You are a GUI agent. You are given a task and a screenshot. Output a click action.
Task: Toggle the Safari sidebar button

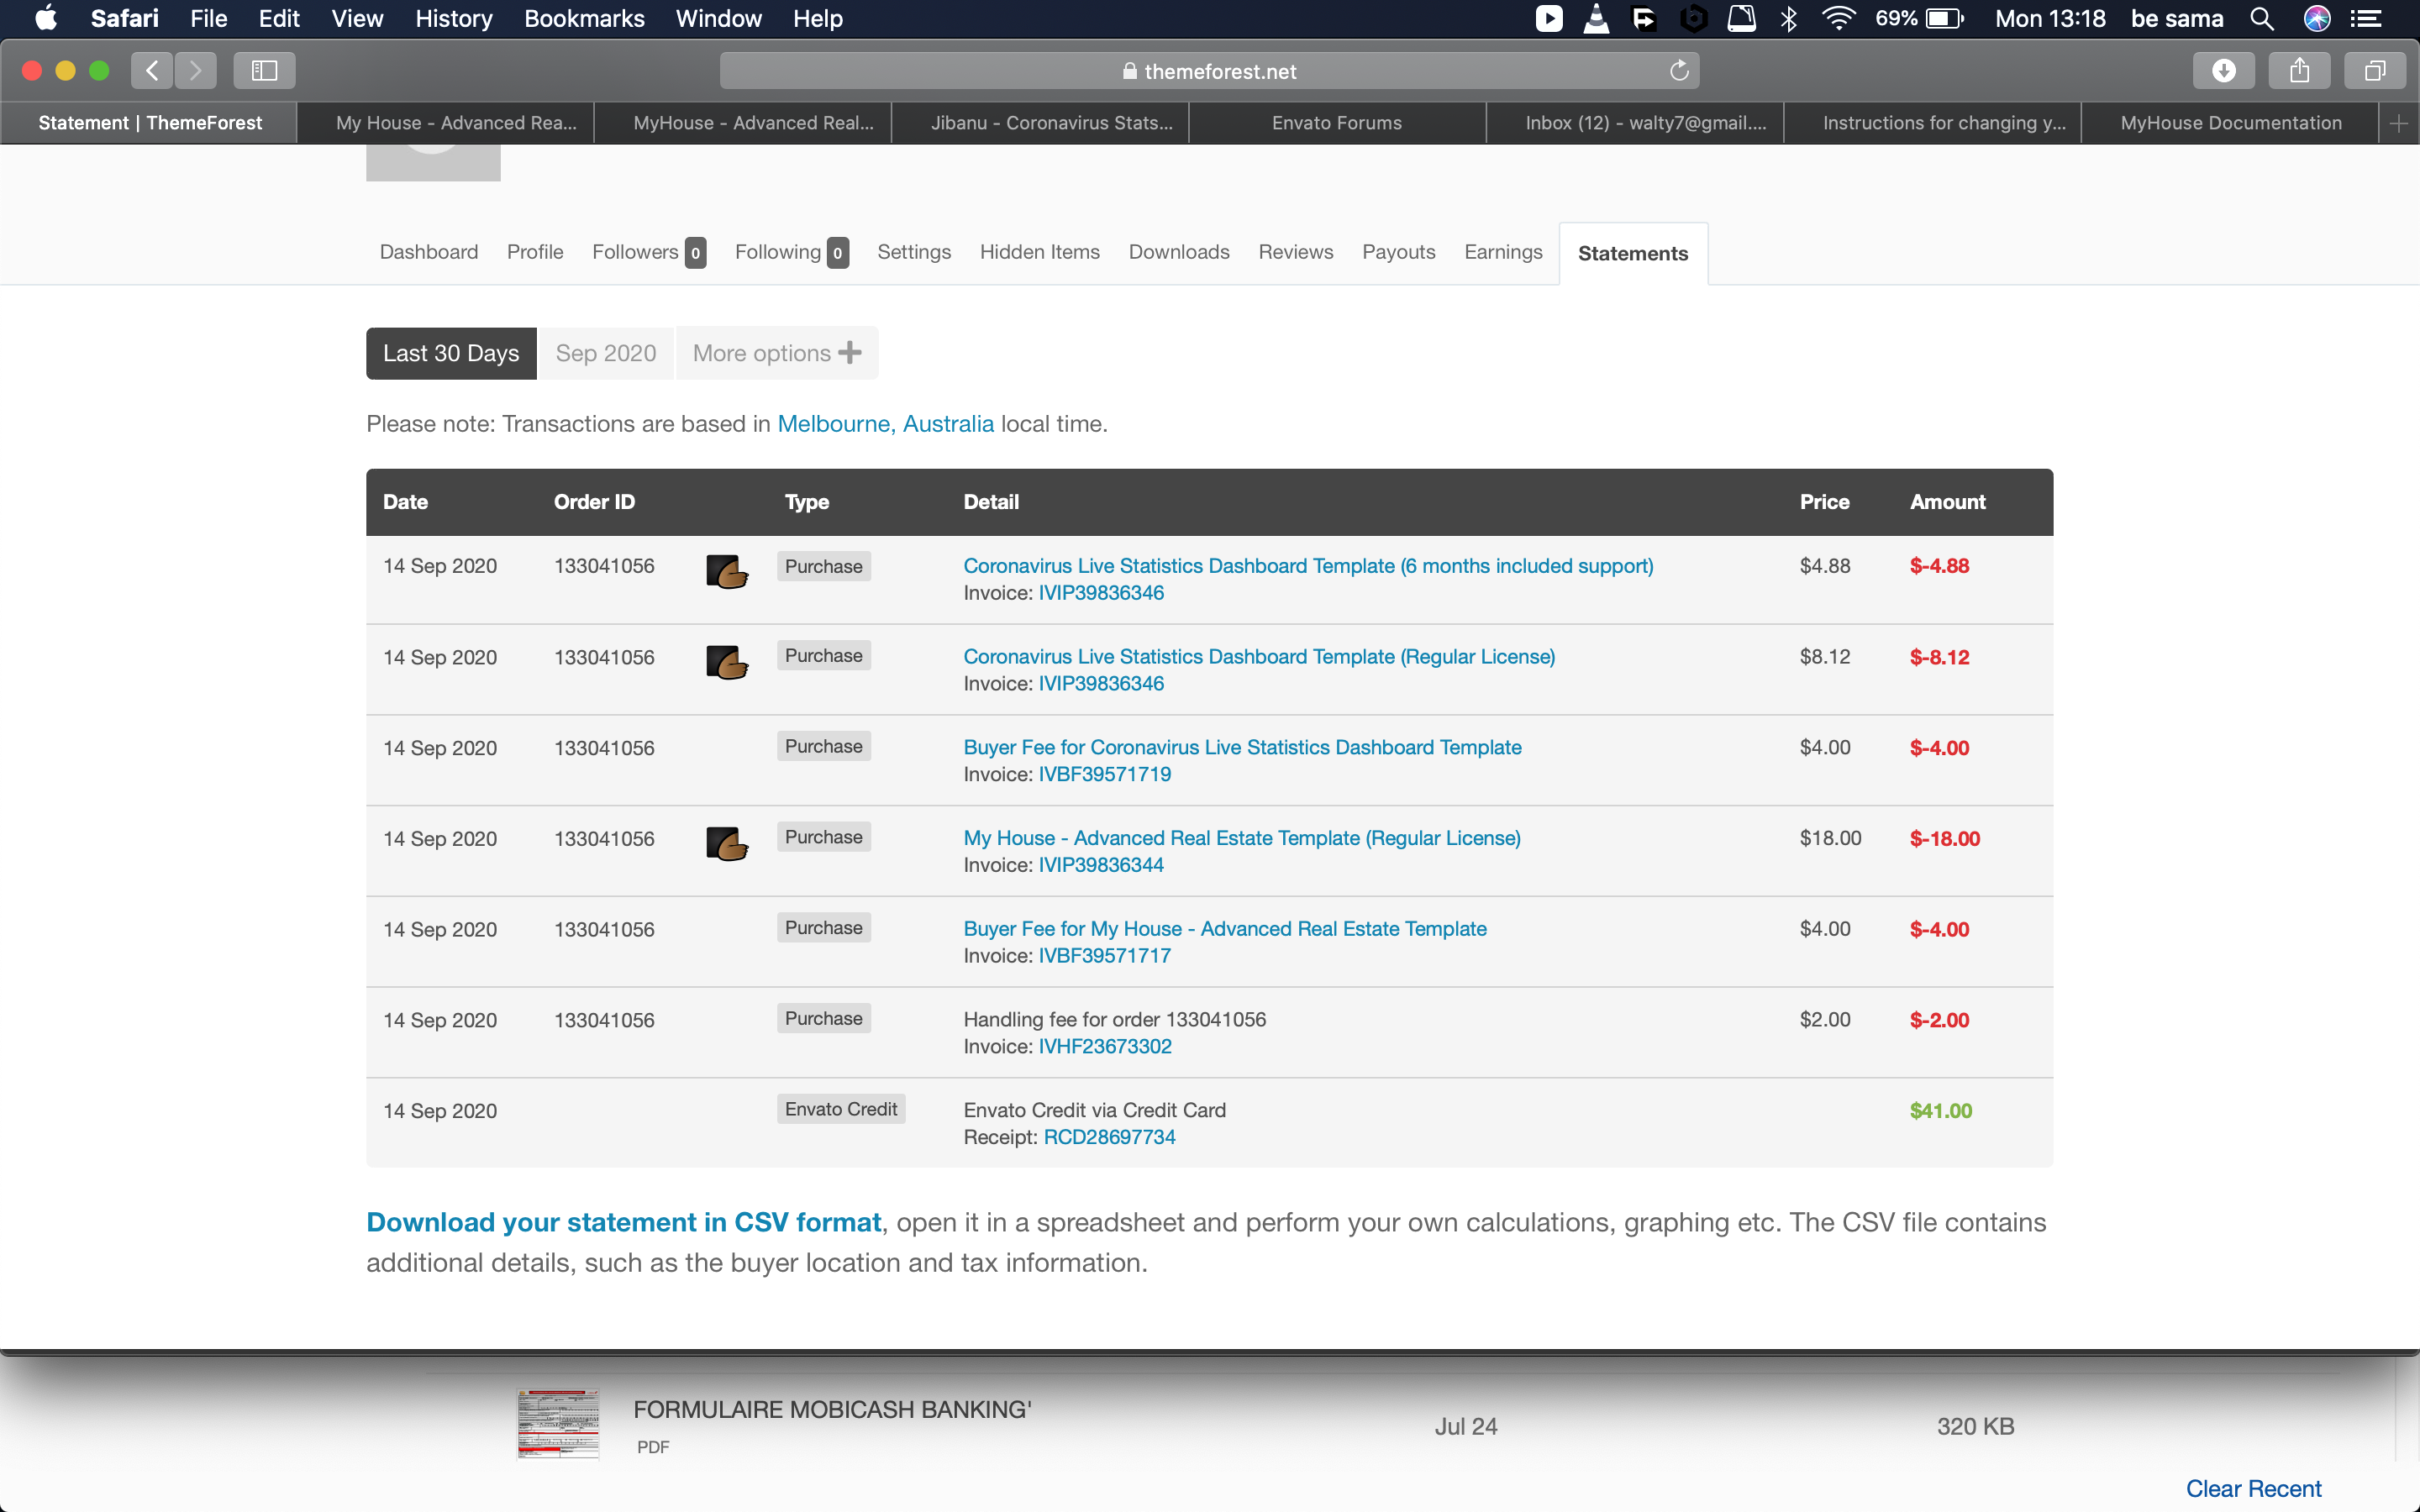(x=264, y=70)
